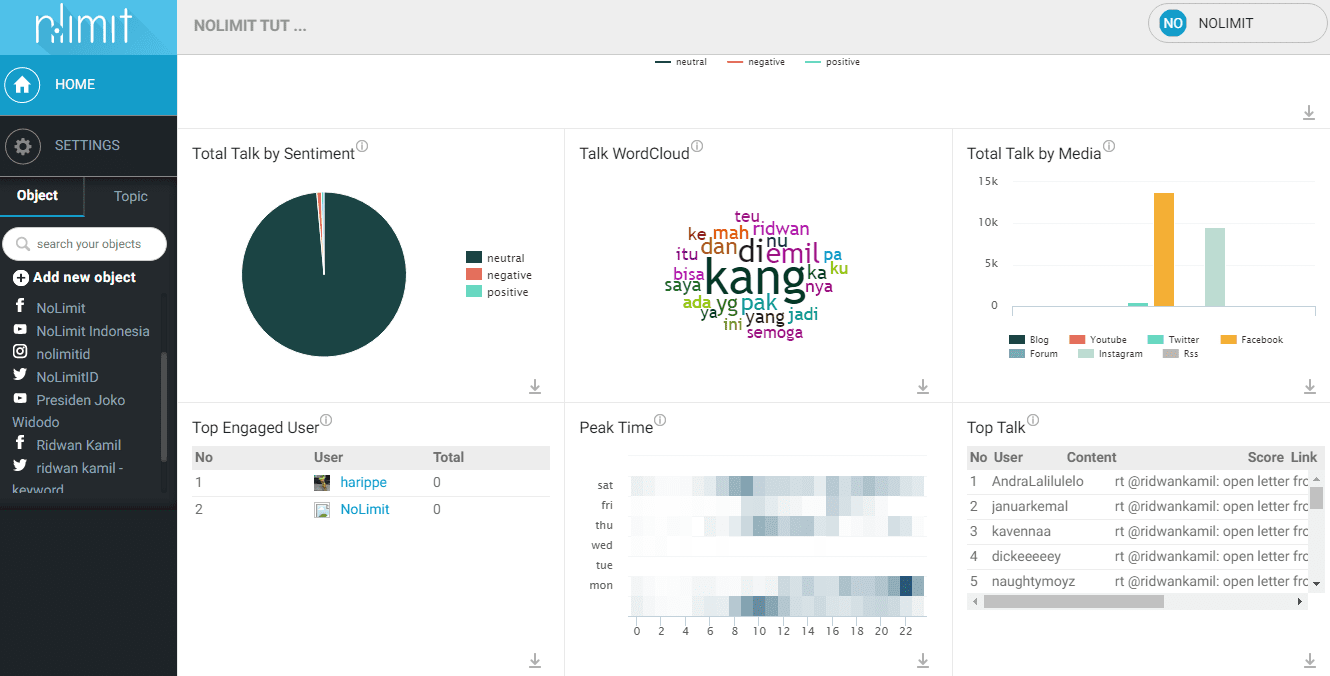Image resolution: width=1330 pixels, height=676 pixels.
Task: Open info icon next to Peak Time
Action: click(660, 421)
